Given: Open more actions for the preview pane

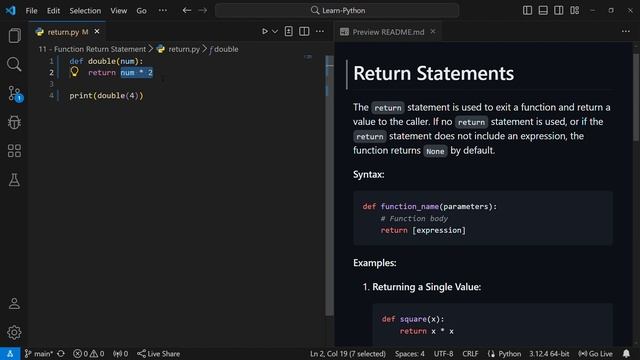Looking at the screenshot, I should (x=626, y=31).
